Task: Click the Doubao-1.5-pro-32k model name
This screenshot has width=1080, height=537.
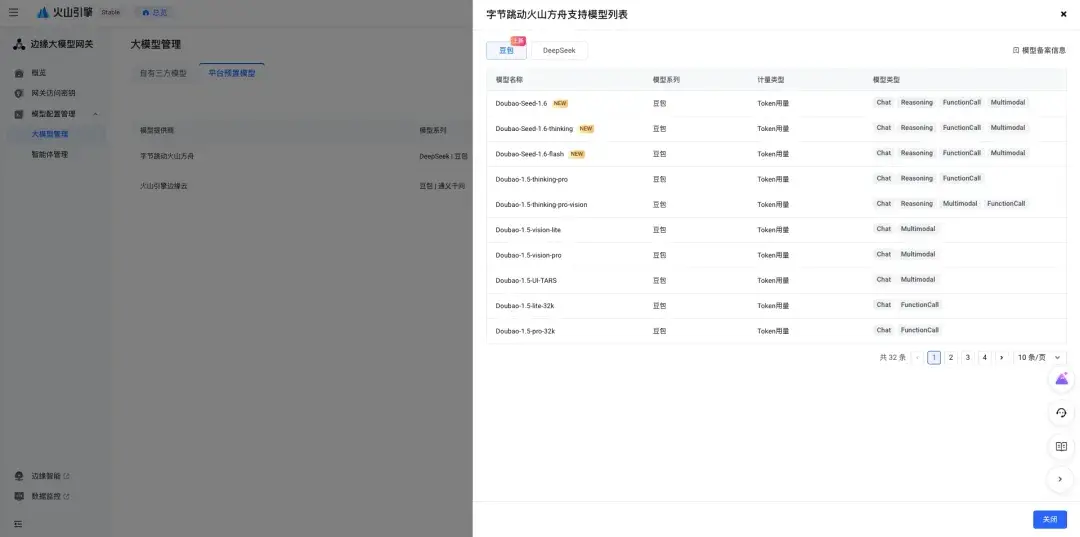Action: (525, 331)
